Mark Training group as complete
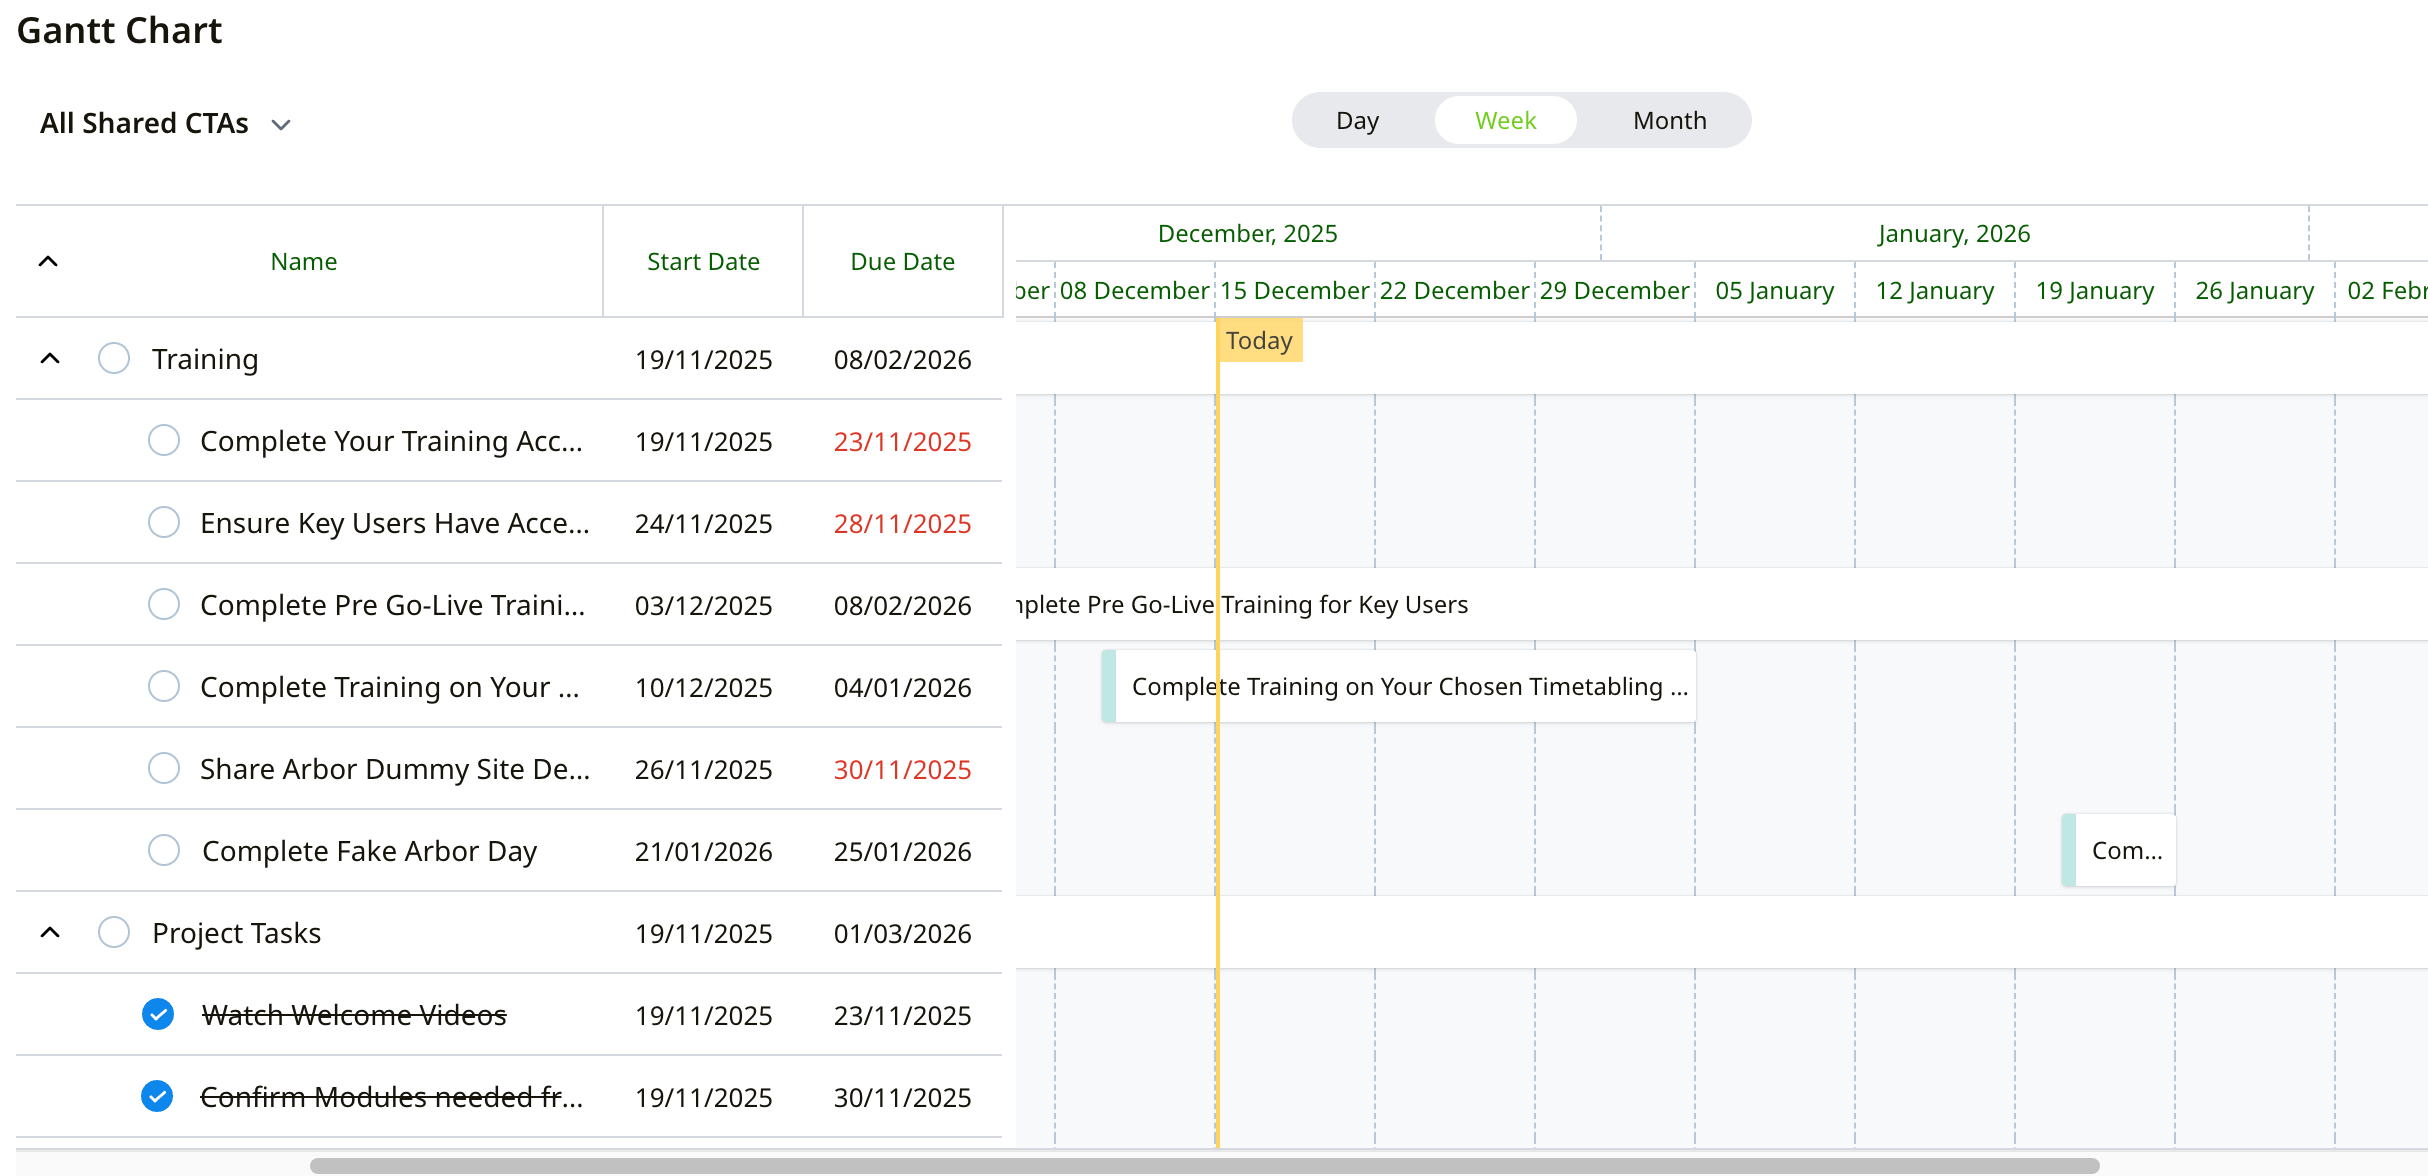 114,358
